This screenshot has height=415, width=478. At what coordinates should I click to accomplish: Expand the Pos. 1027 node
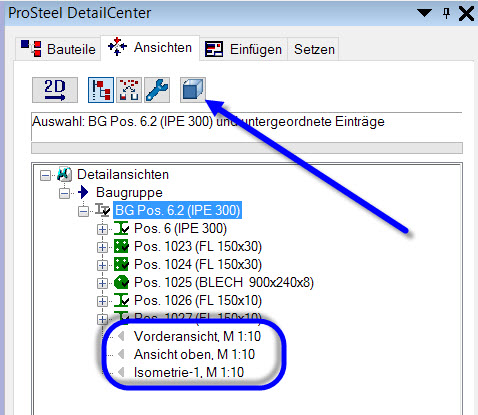point(102,319)
